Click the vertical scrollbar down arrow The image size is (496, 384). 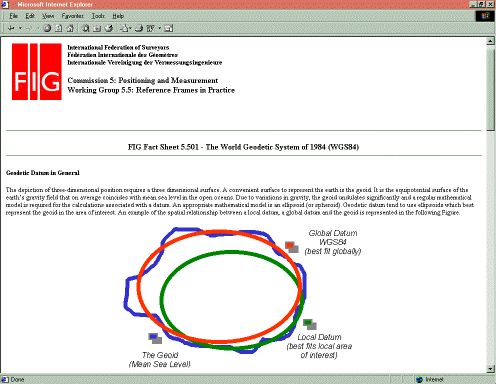point(490,369)
